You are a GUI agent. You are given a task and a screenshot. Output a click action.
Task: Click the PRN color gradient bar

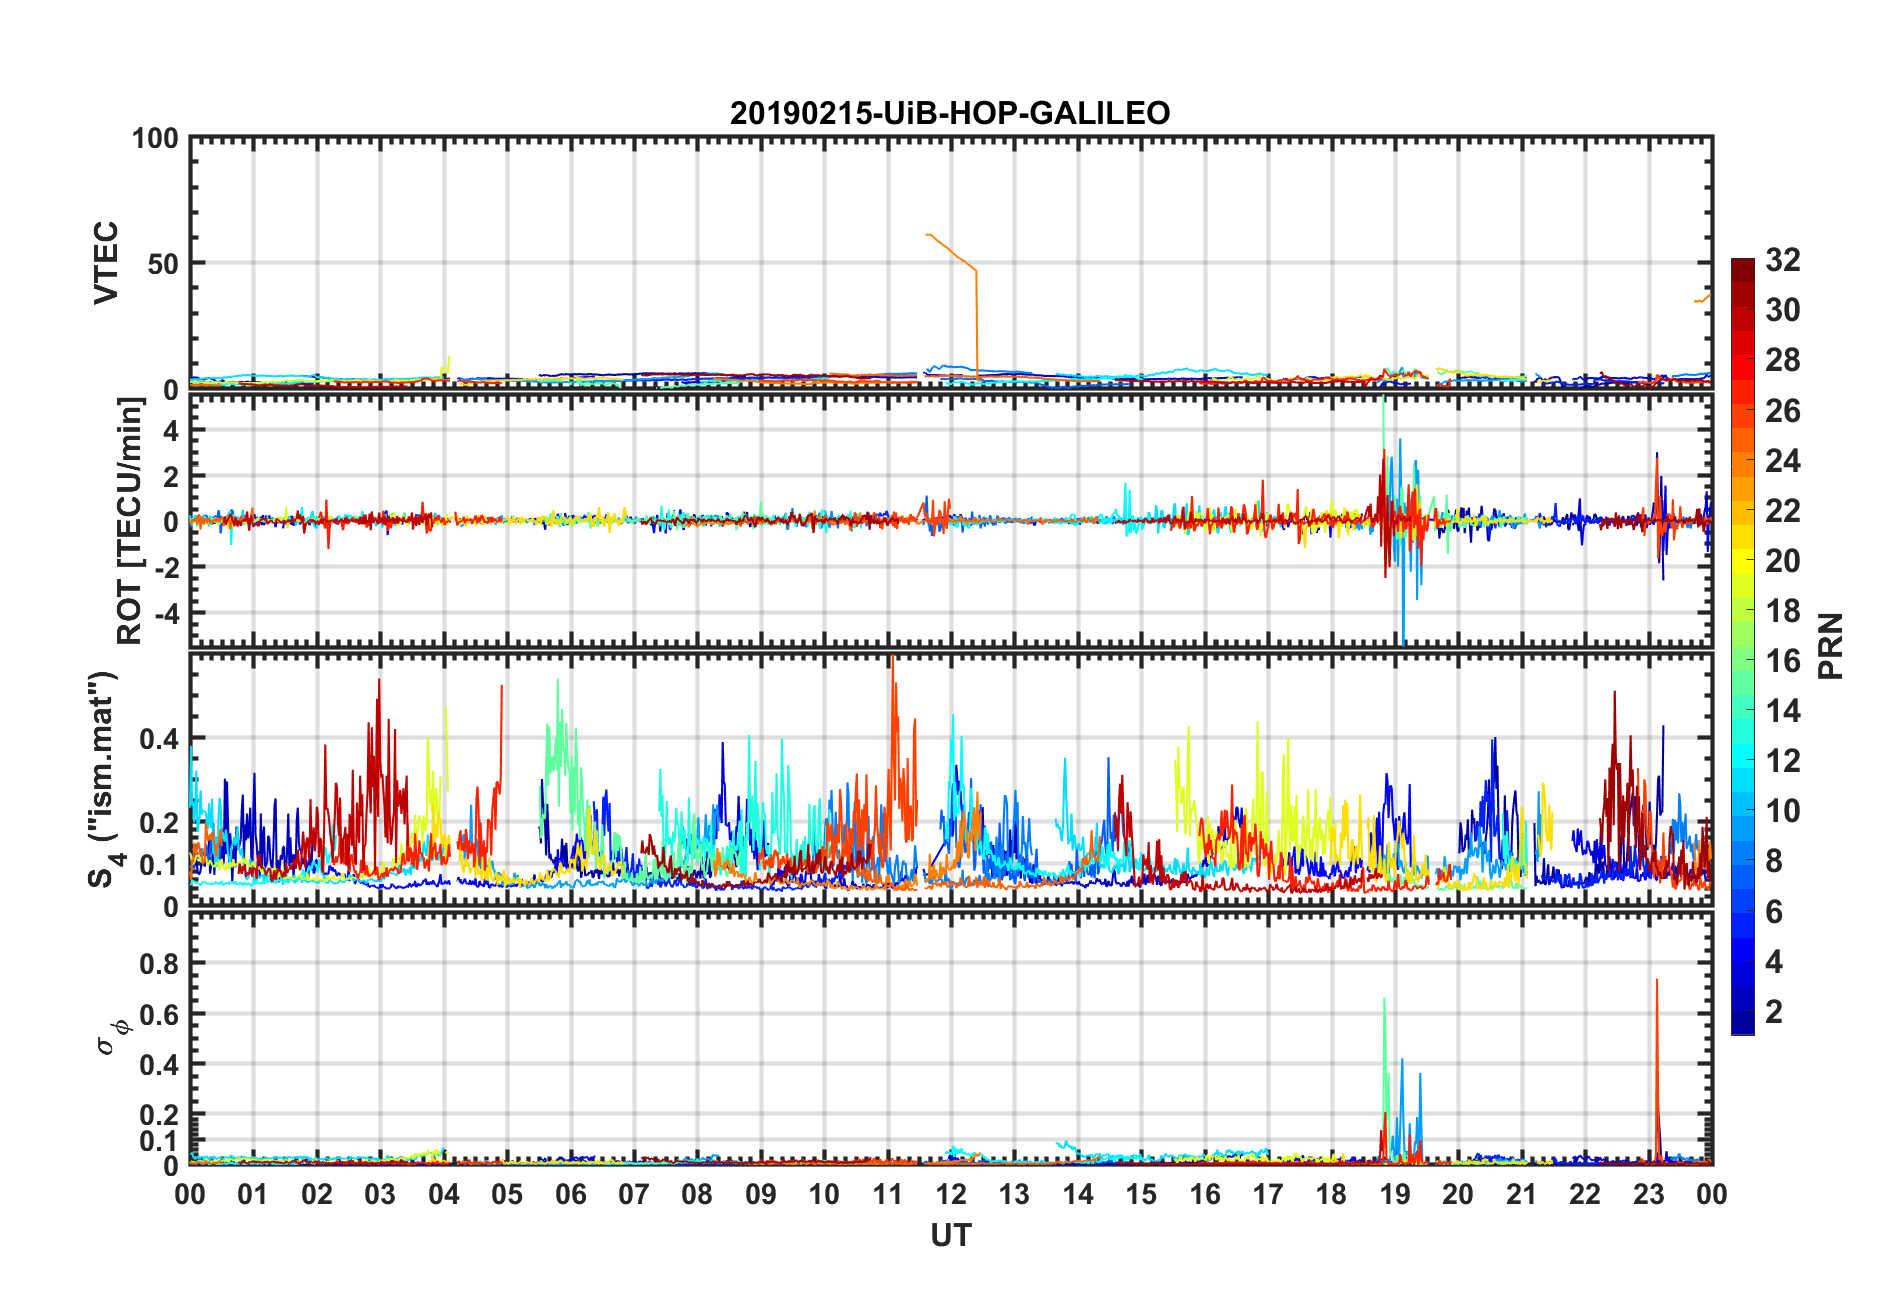tap(1743, 647)
